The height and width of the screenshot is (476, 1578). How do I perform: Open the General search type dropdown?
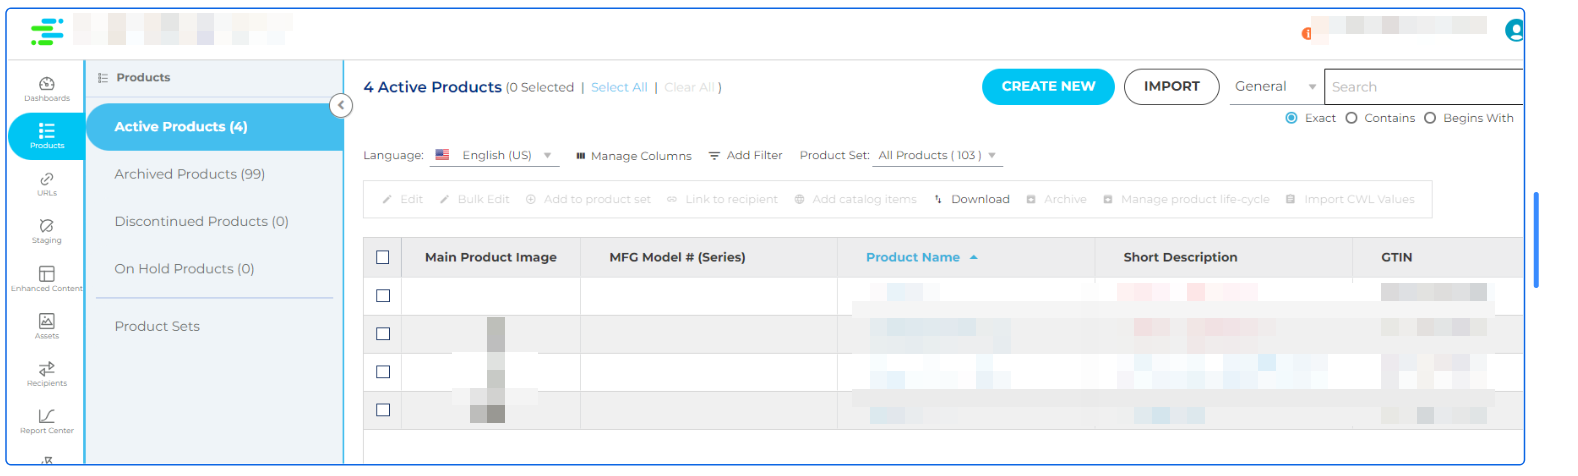tap(1274, 87)
